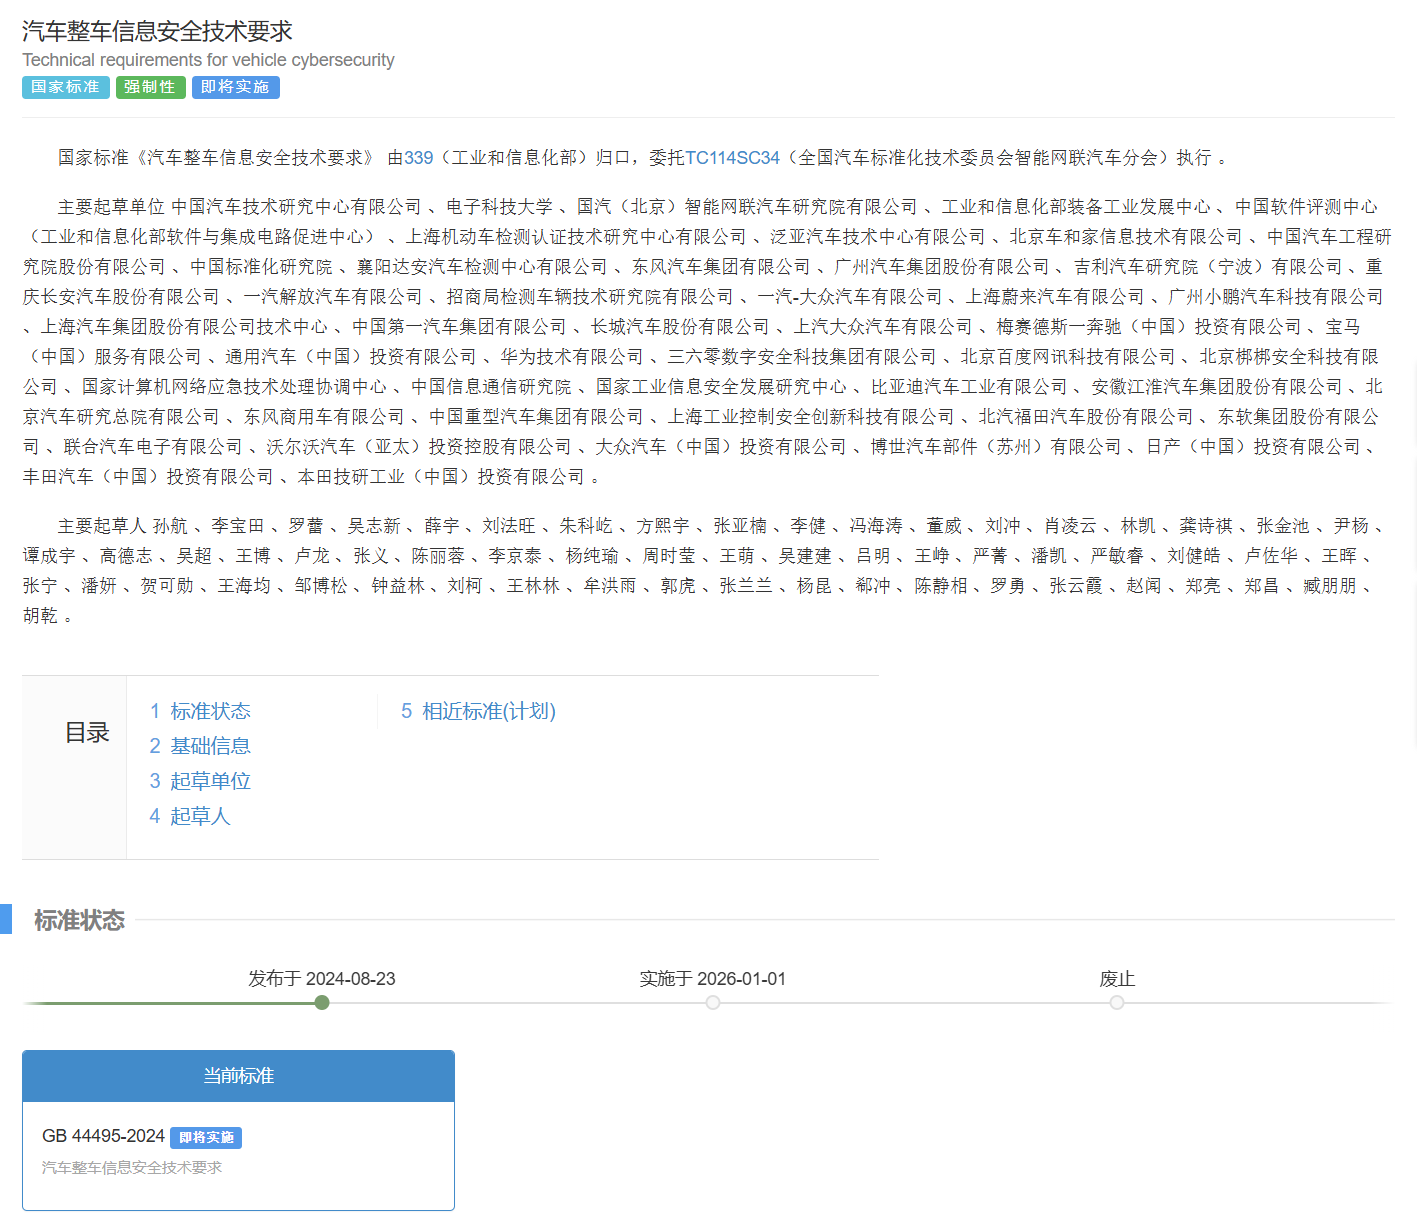Click the green 强制性 tag badge
This screenshot has height=1213, width=1417.
coord(151,87)
